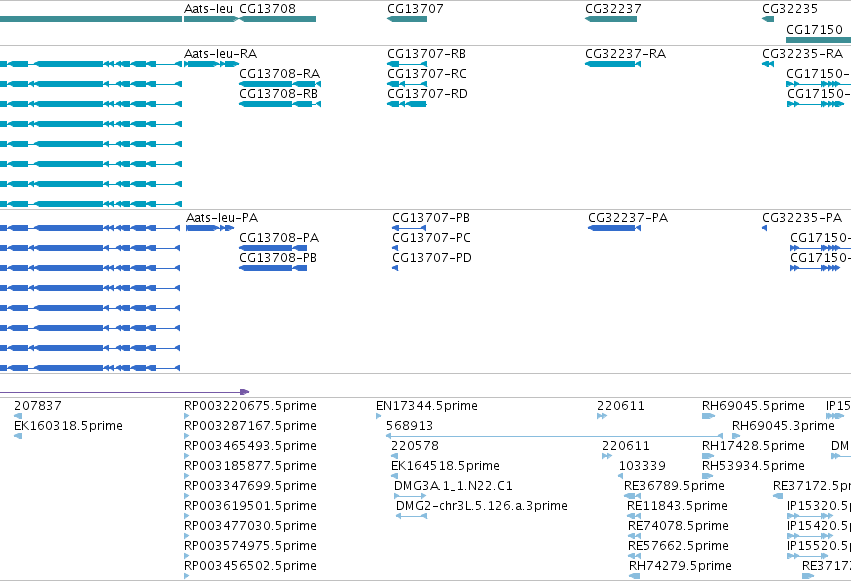The width and height of the screenshot is (851, 581).
Task: Click transcript CG13708-RA
Action: [x=280, y=84]
